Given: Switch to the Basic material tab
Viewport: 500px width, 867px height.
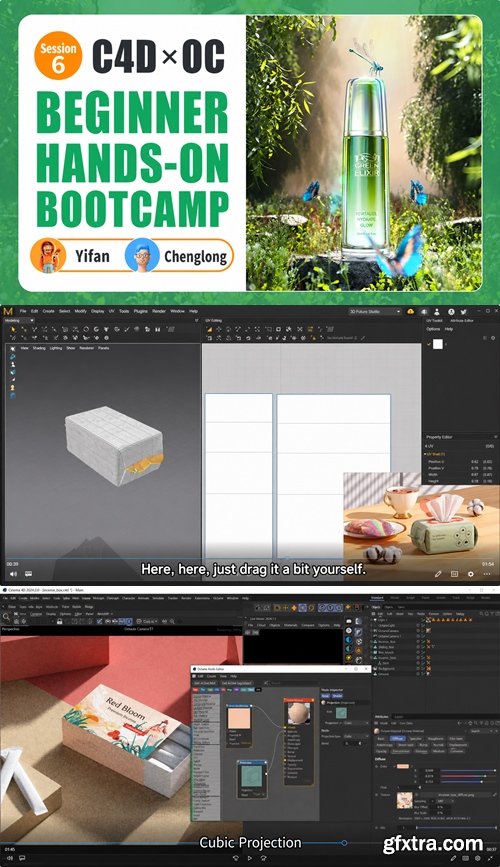Looking at the screenshot, I should point(381,738).
